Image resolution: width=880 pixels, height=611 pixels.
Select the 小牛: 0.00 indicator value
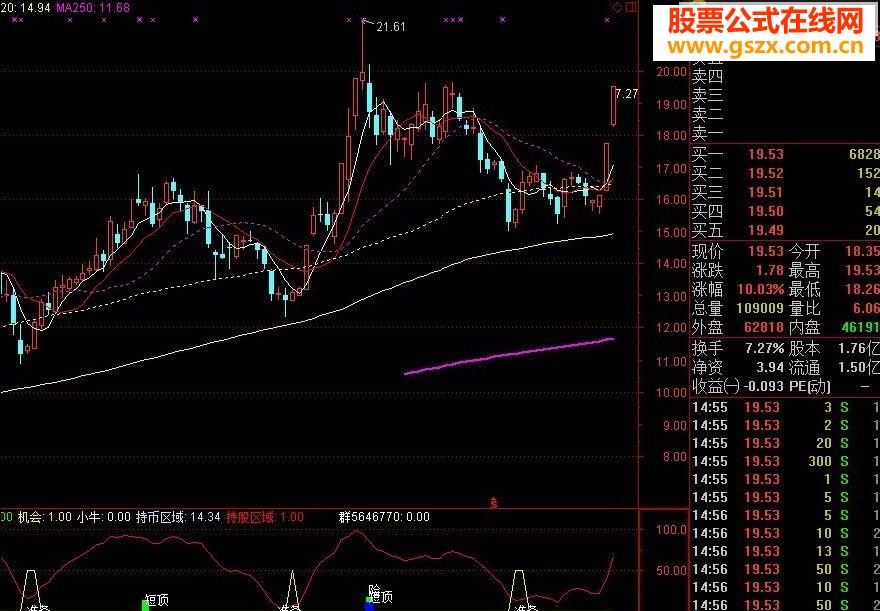(104, 517)
